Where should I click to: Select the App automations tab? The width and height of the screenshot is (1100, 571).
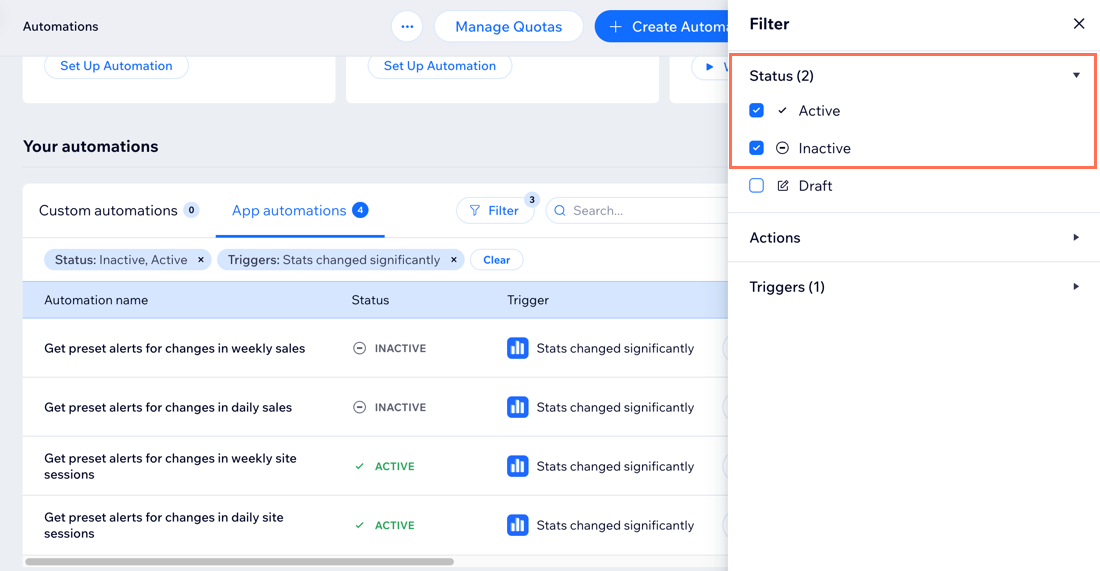pos(289,211)
